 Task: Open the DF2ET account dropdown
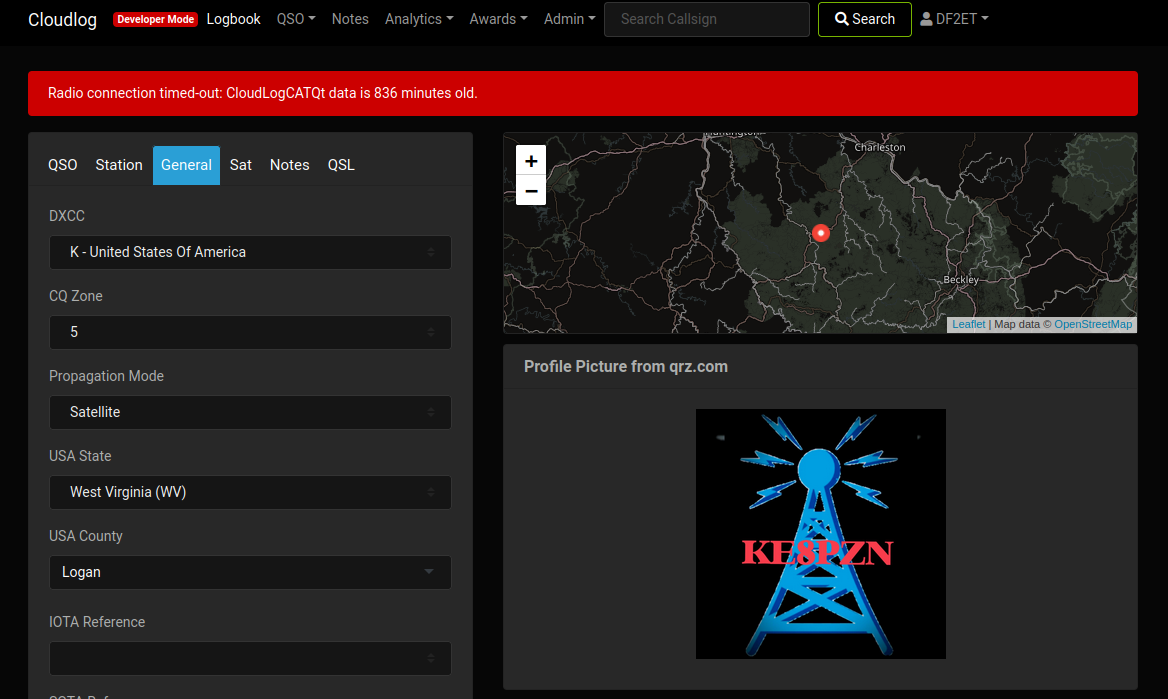pos(954,18)
